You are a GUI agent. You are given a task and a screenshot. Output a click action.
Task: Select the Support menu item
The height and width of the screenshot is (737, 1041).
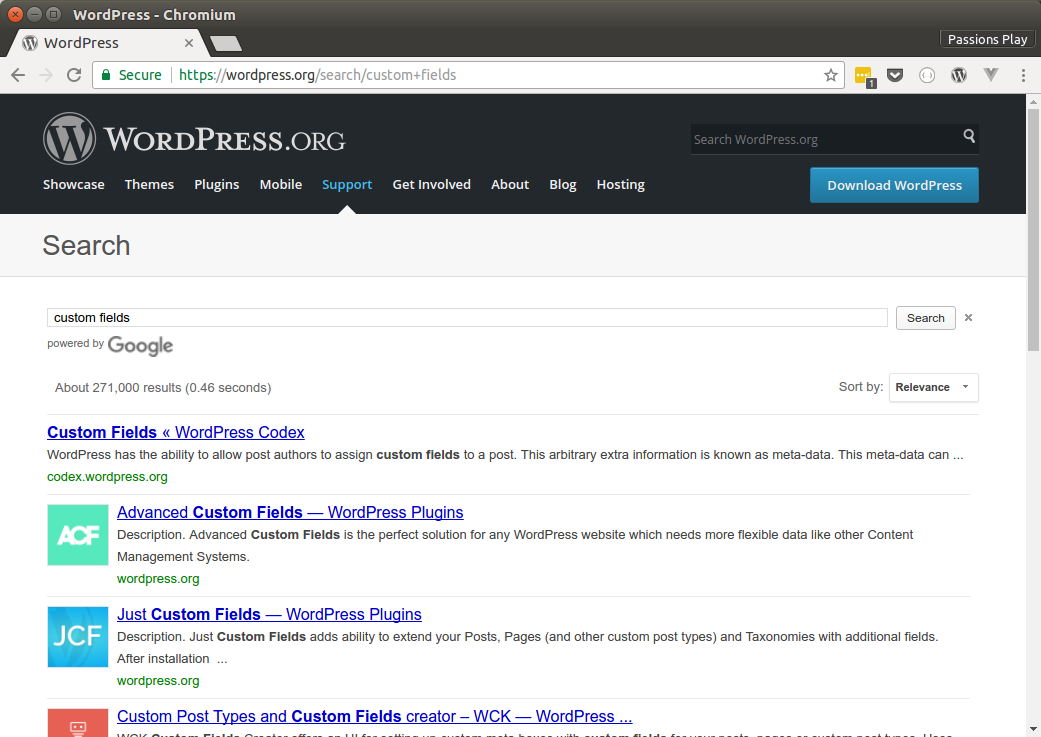tap(347, 185)
